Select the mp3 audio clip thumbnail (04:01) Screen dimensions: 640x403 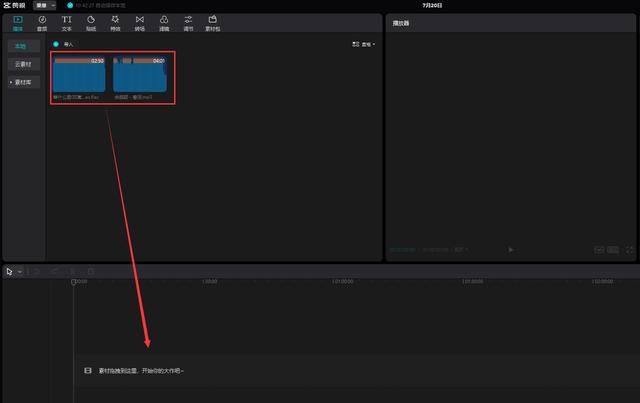[x=140, y=74]
